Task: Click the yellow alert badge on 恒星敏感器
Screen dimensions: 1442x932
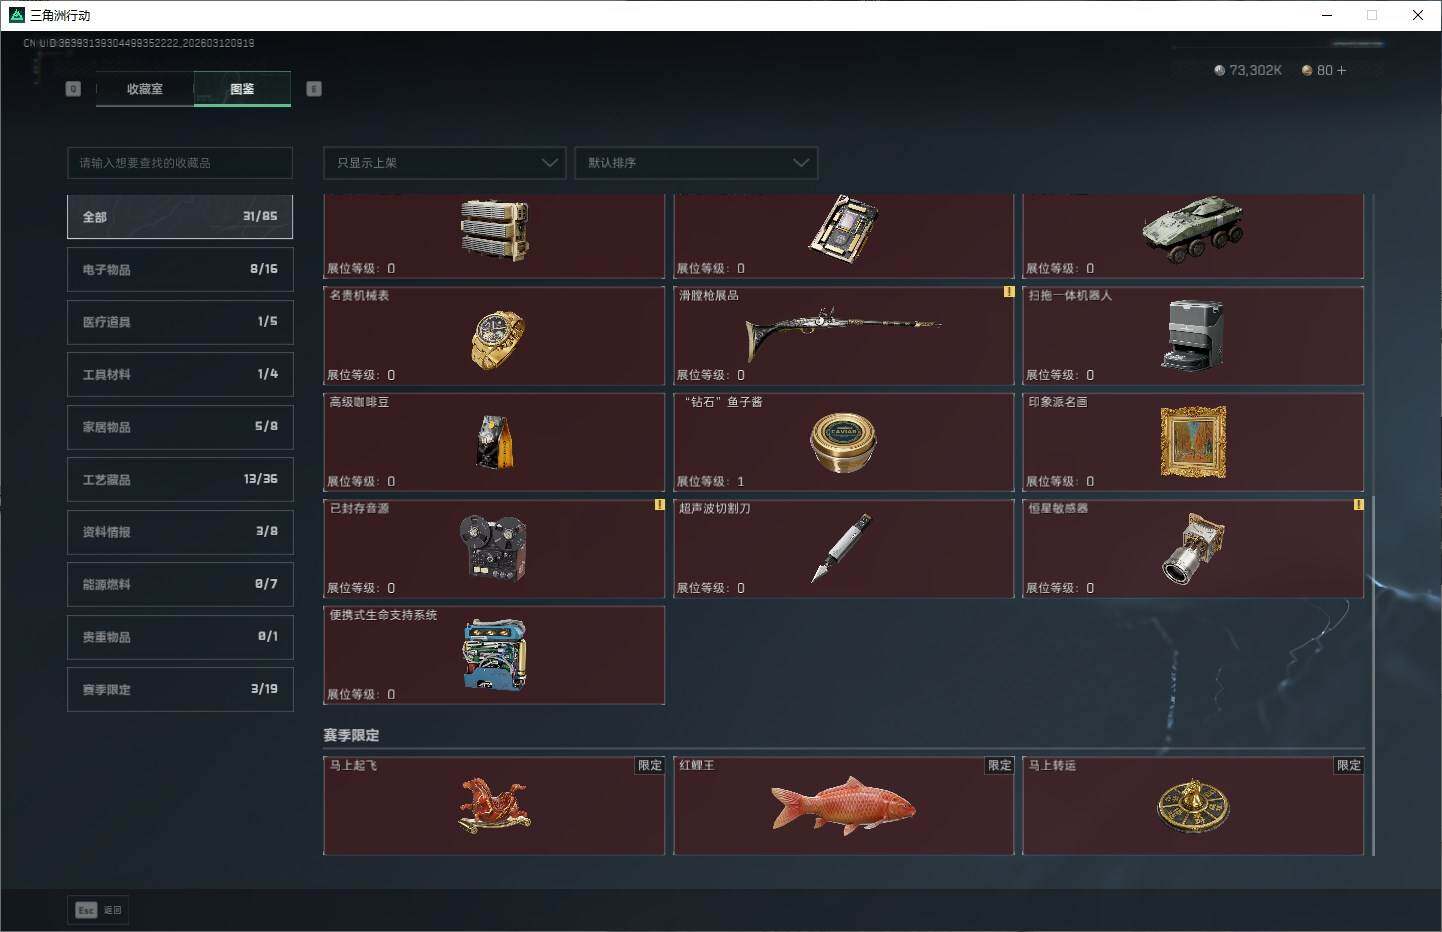Action: pyautogui.click(x=1358, y=505)
